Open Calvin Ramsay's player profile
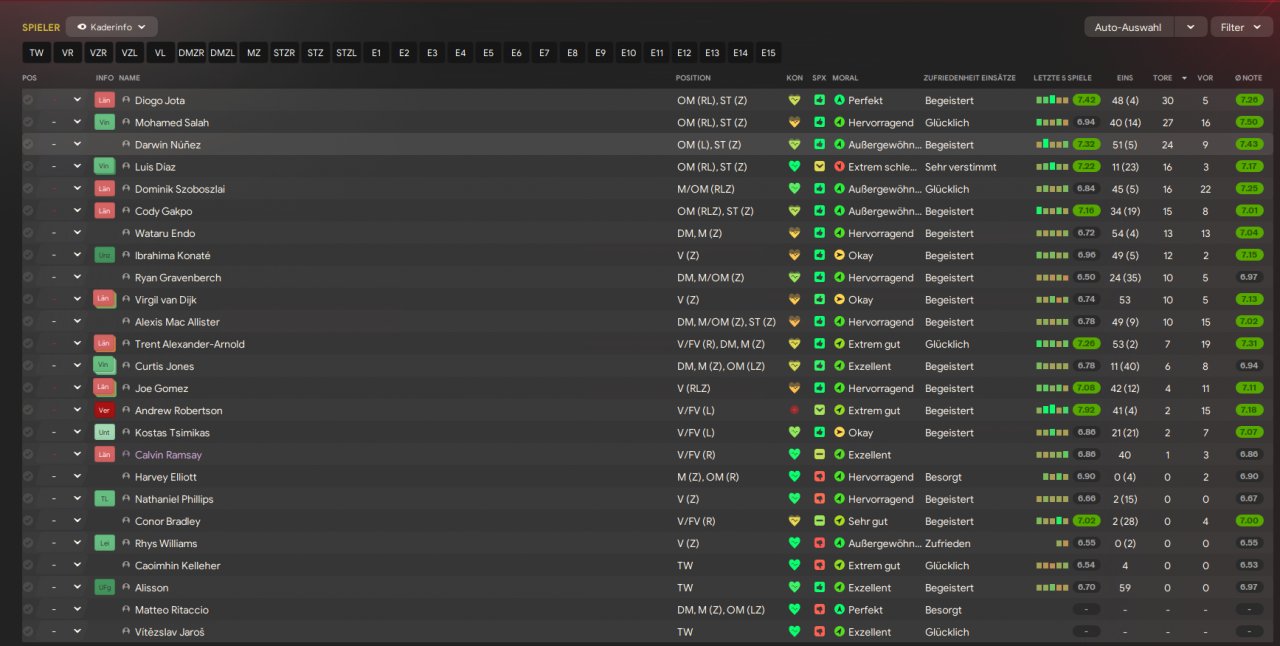1280x646 pixels. [x=168, y=454]
